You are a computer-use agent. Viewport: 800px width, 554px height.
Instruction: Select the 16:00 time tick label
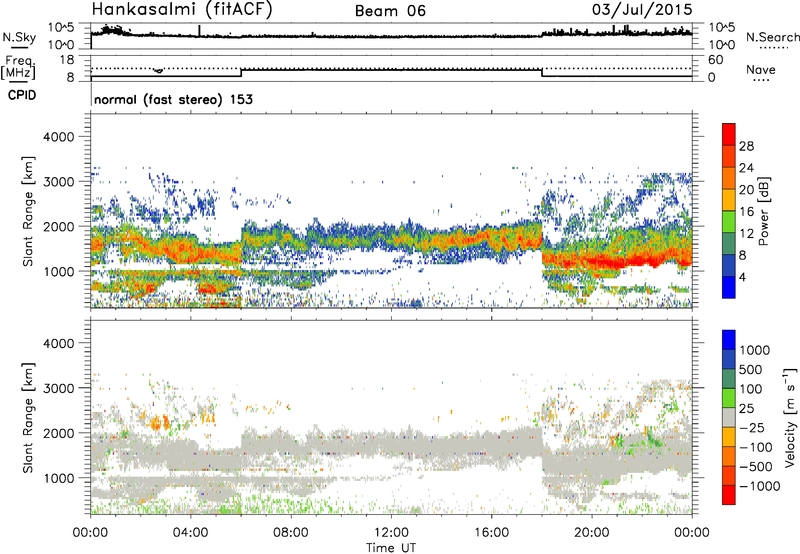point(491,532)
